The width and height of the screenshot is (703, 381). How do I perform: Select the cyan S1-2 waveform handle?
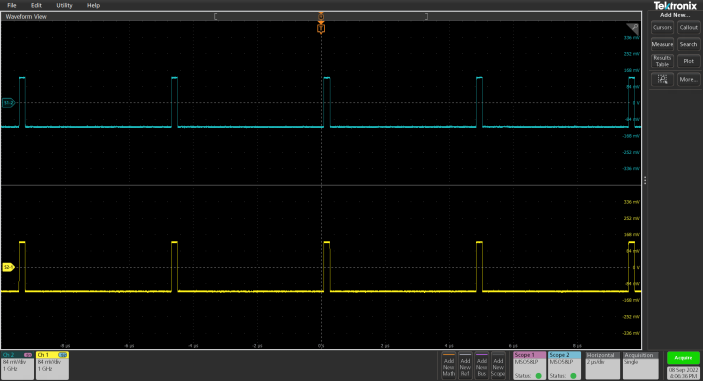click(8, 103)
